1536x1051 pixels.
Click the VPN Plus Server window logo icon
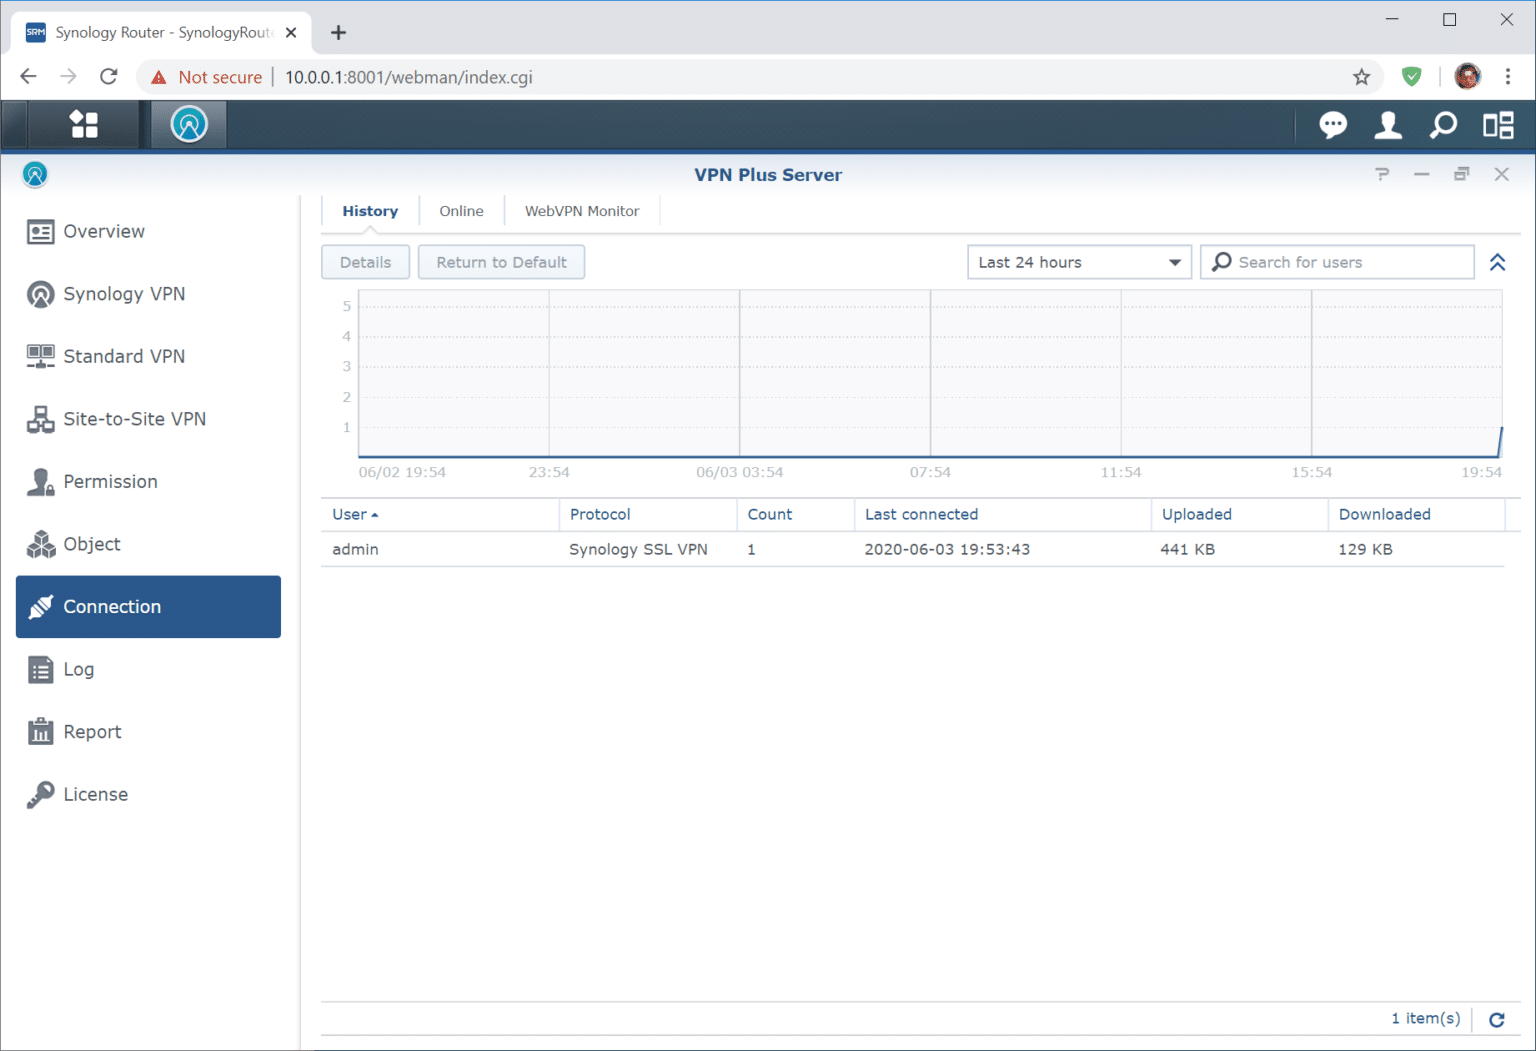(35, 174)
